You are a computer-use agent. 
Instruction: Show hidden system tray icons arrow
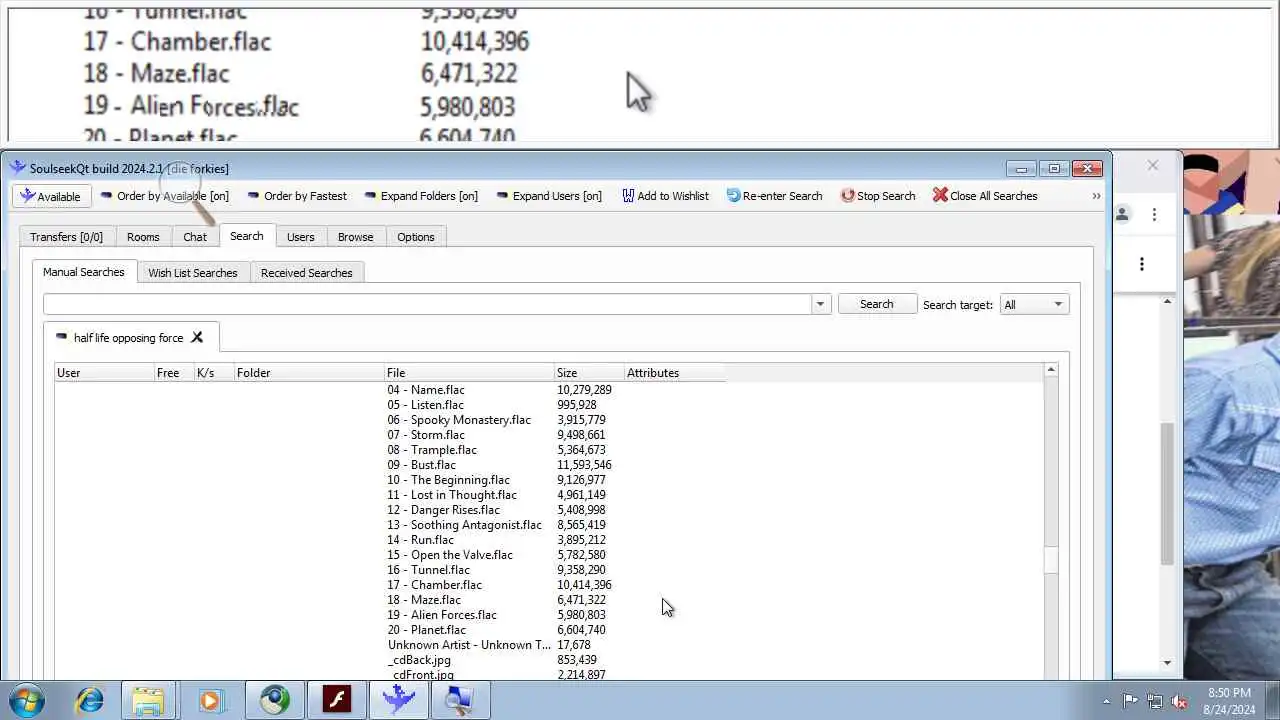(1106, 701)
